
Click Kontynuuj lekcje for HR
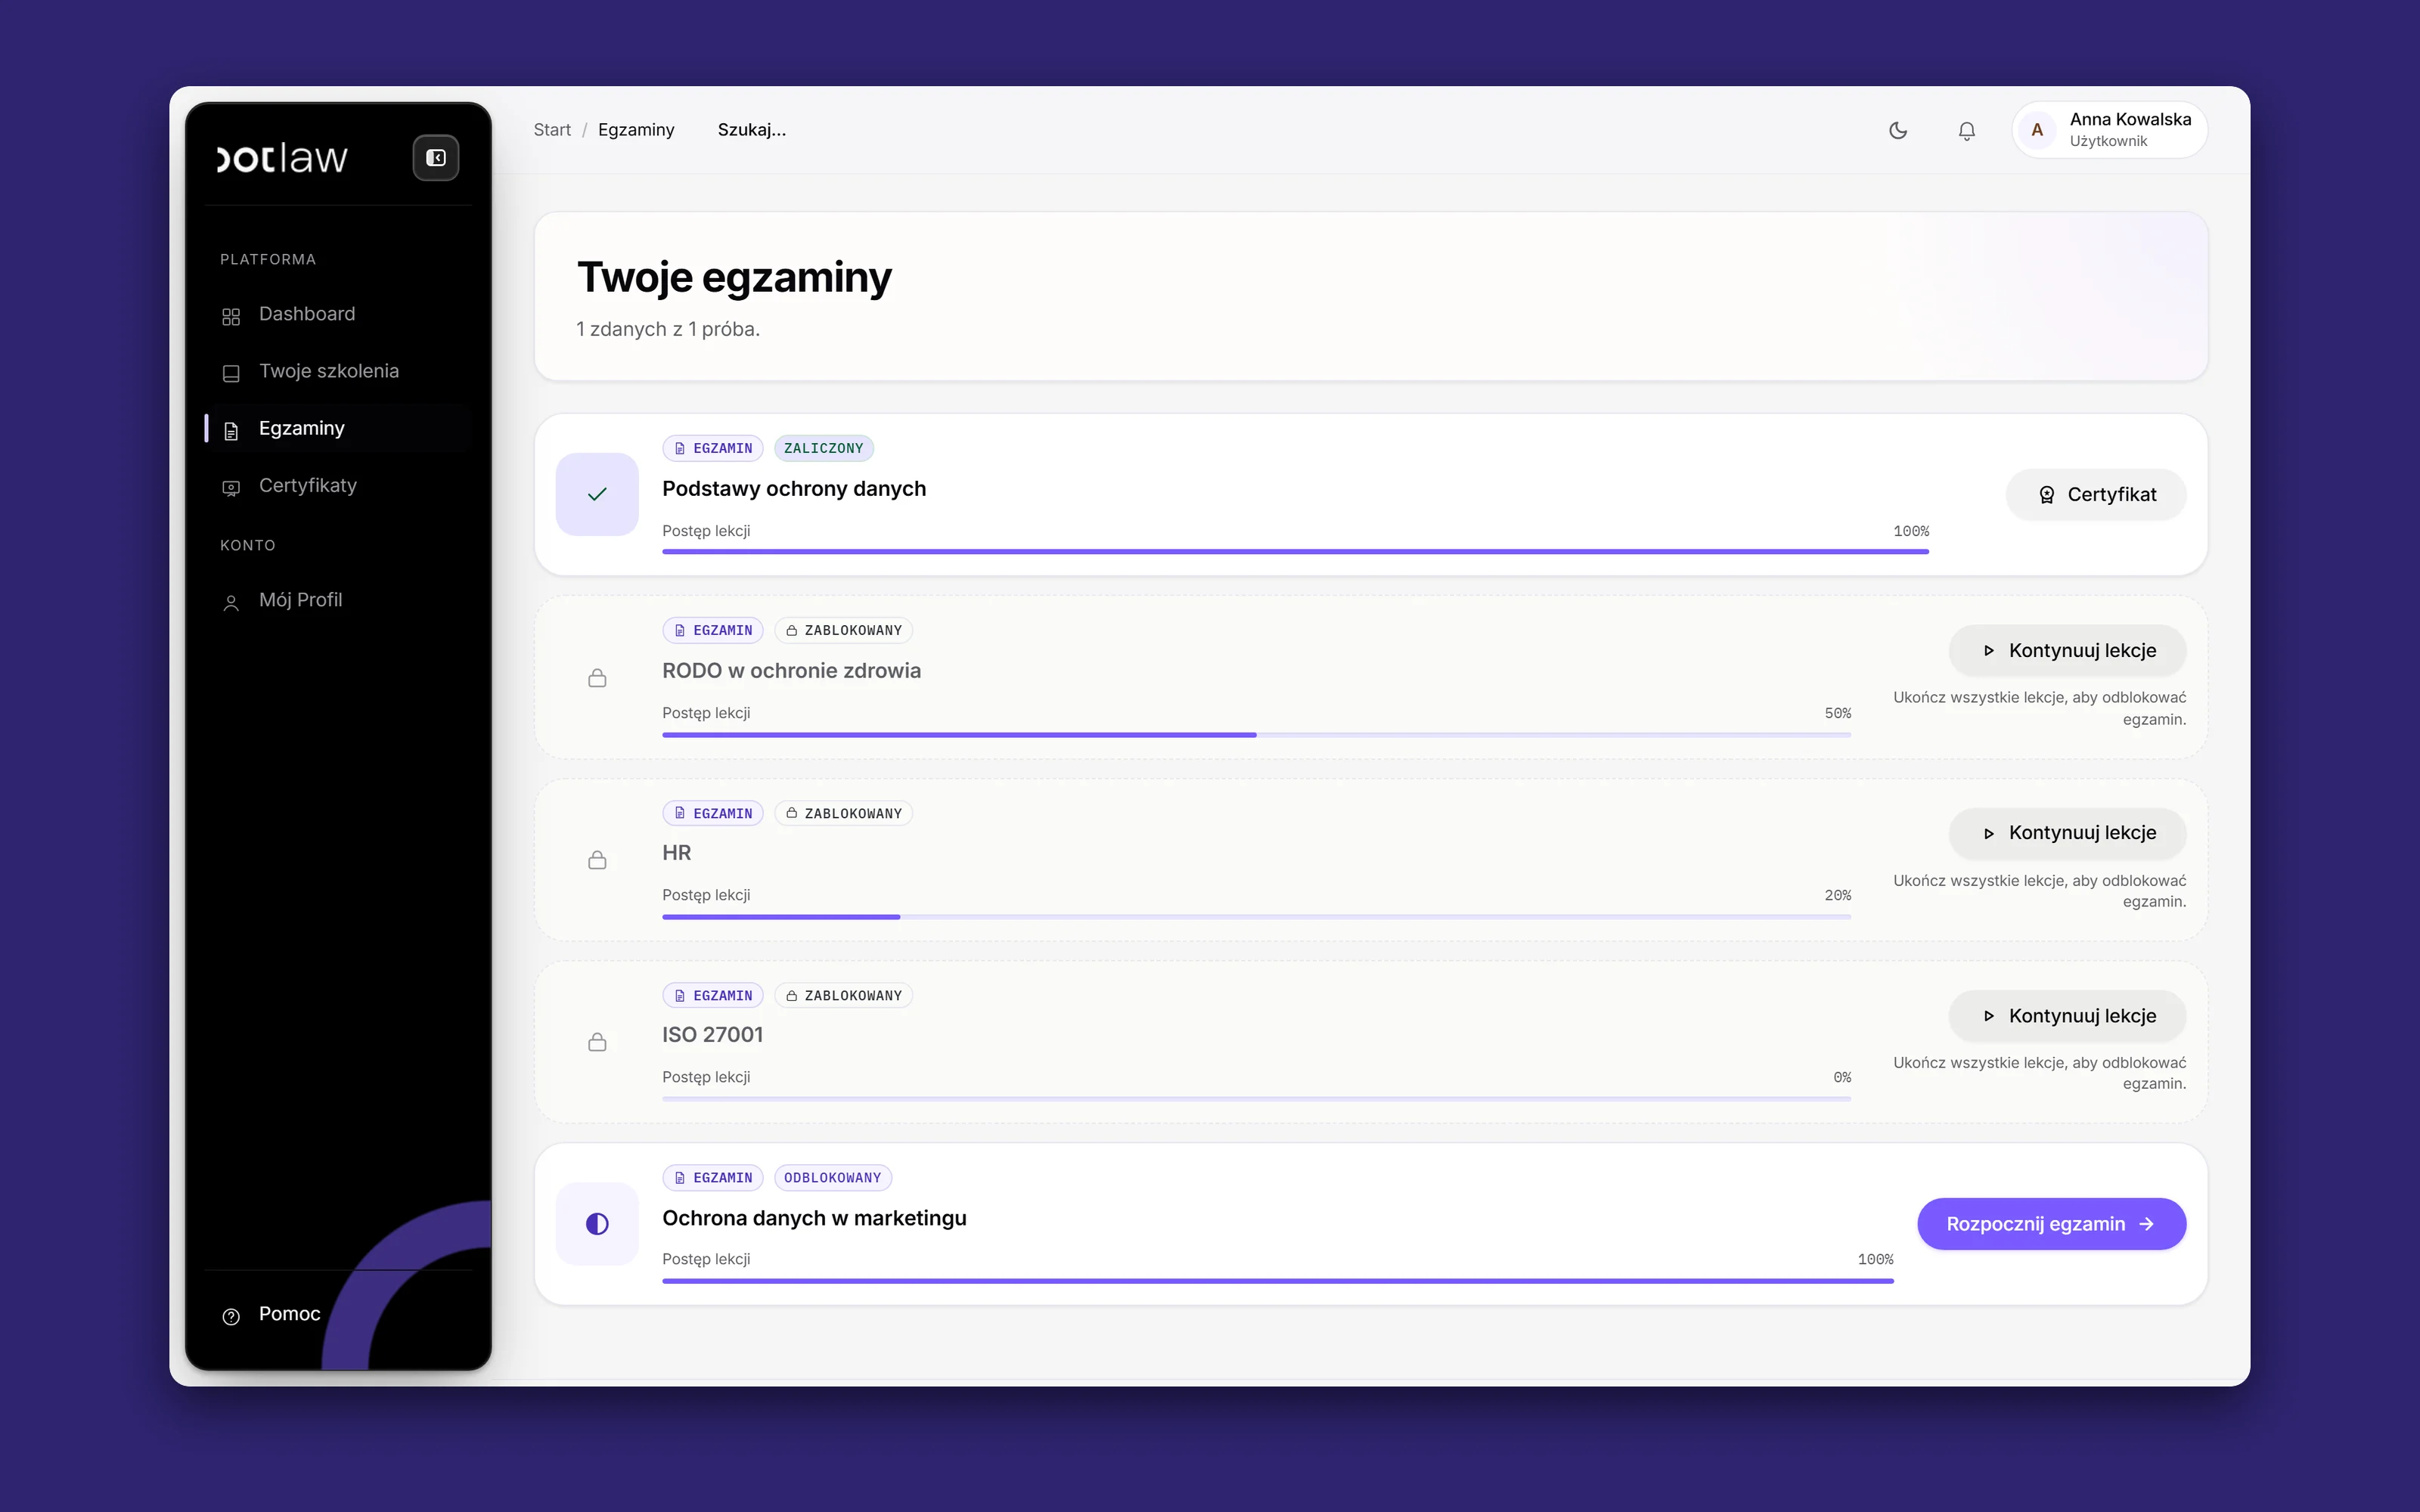click(2067, 833)
